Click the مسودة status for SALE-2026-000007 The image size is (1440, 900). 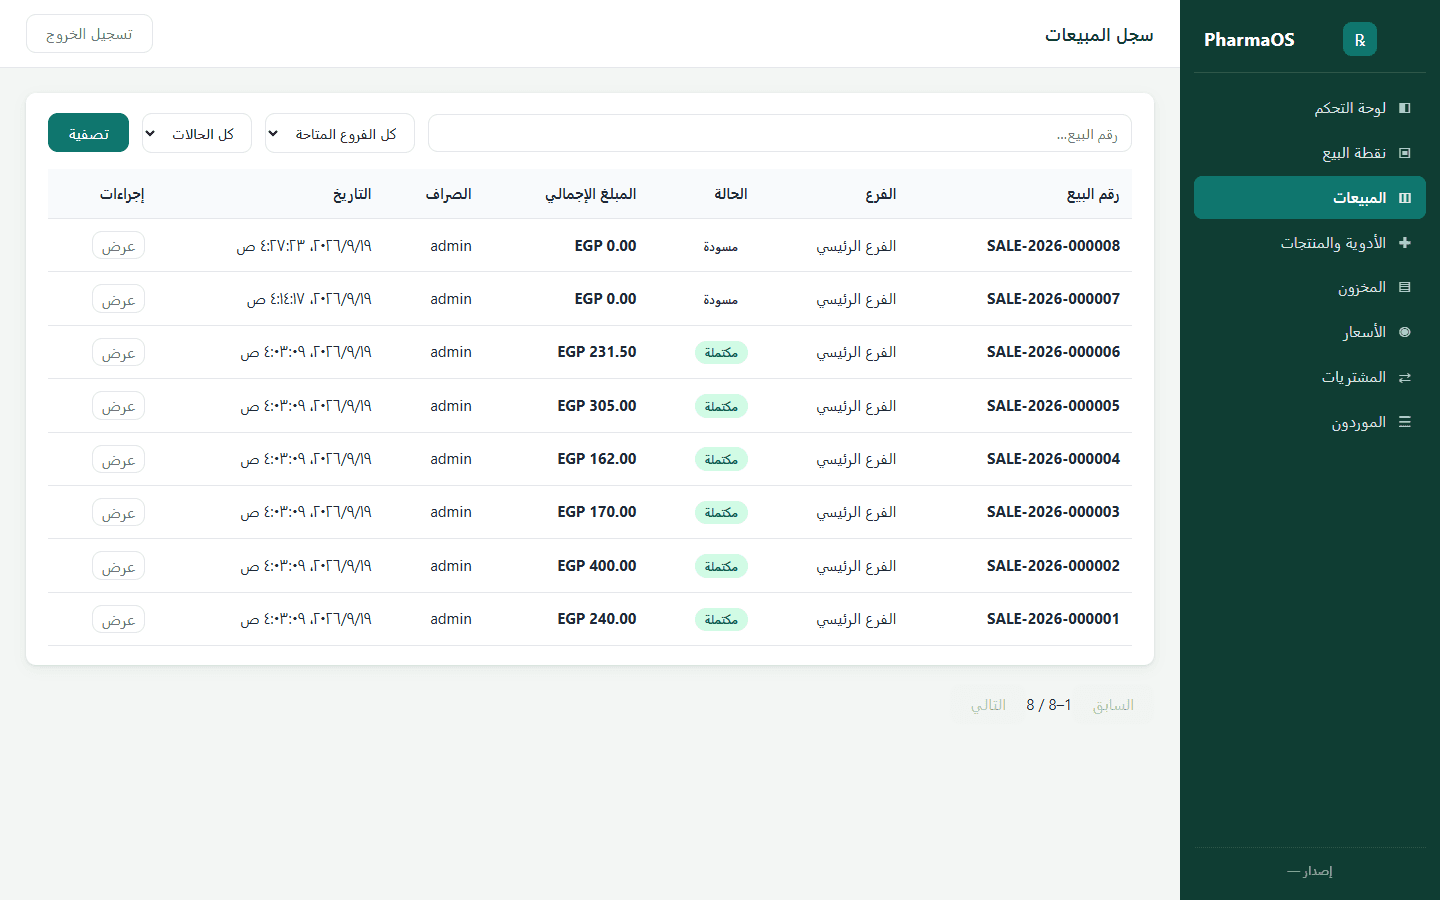point(721,300)
